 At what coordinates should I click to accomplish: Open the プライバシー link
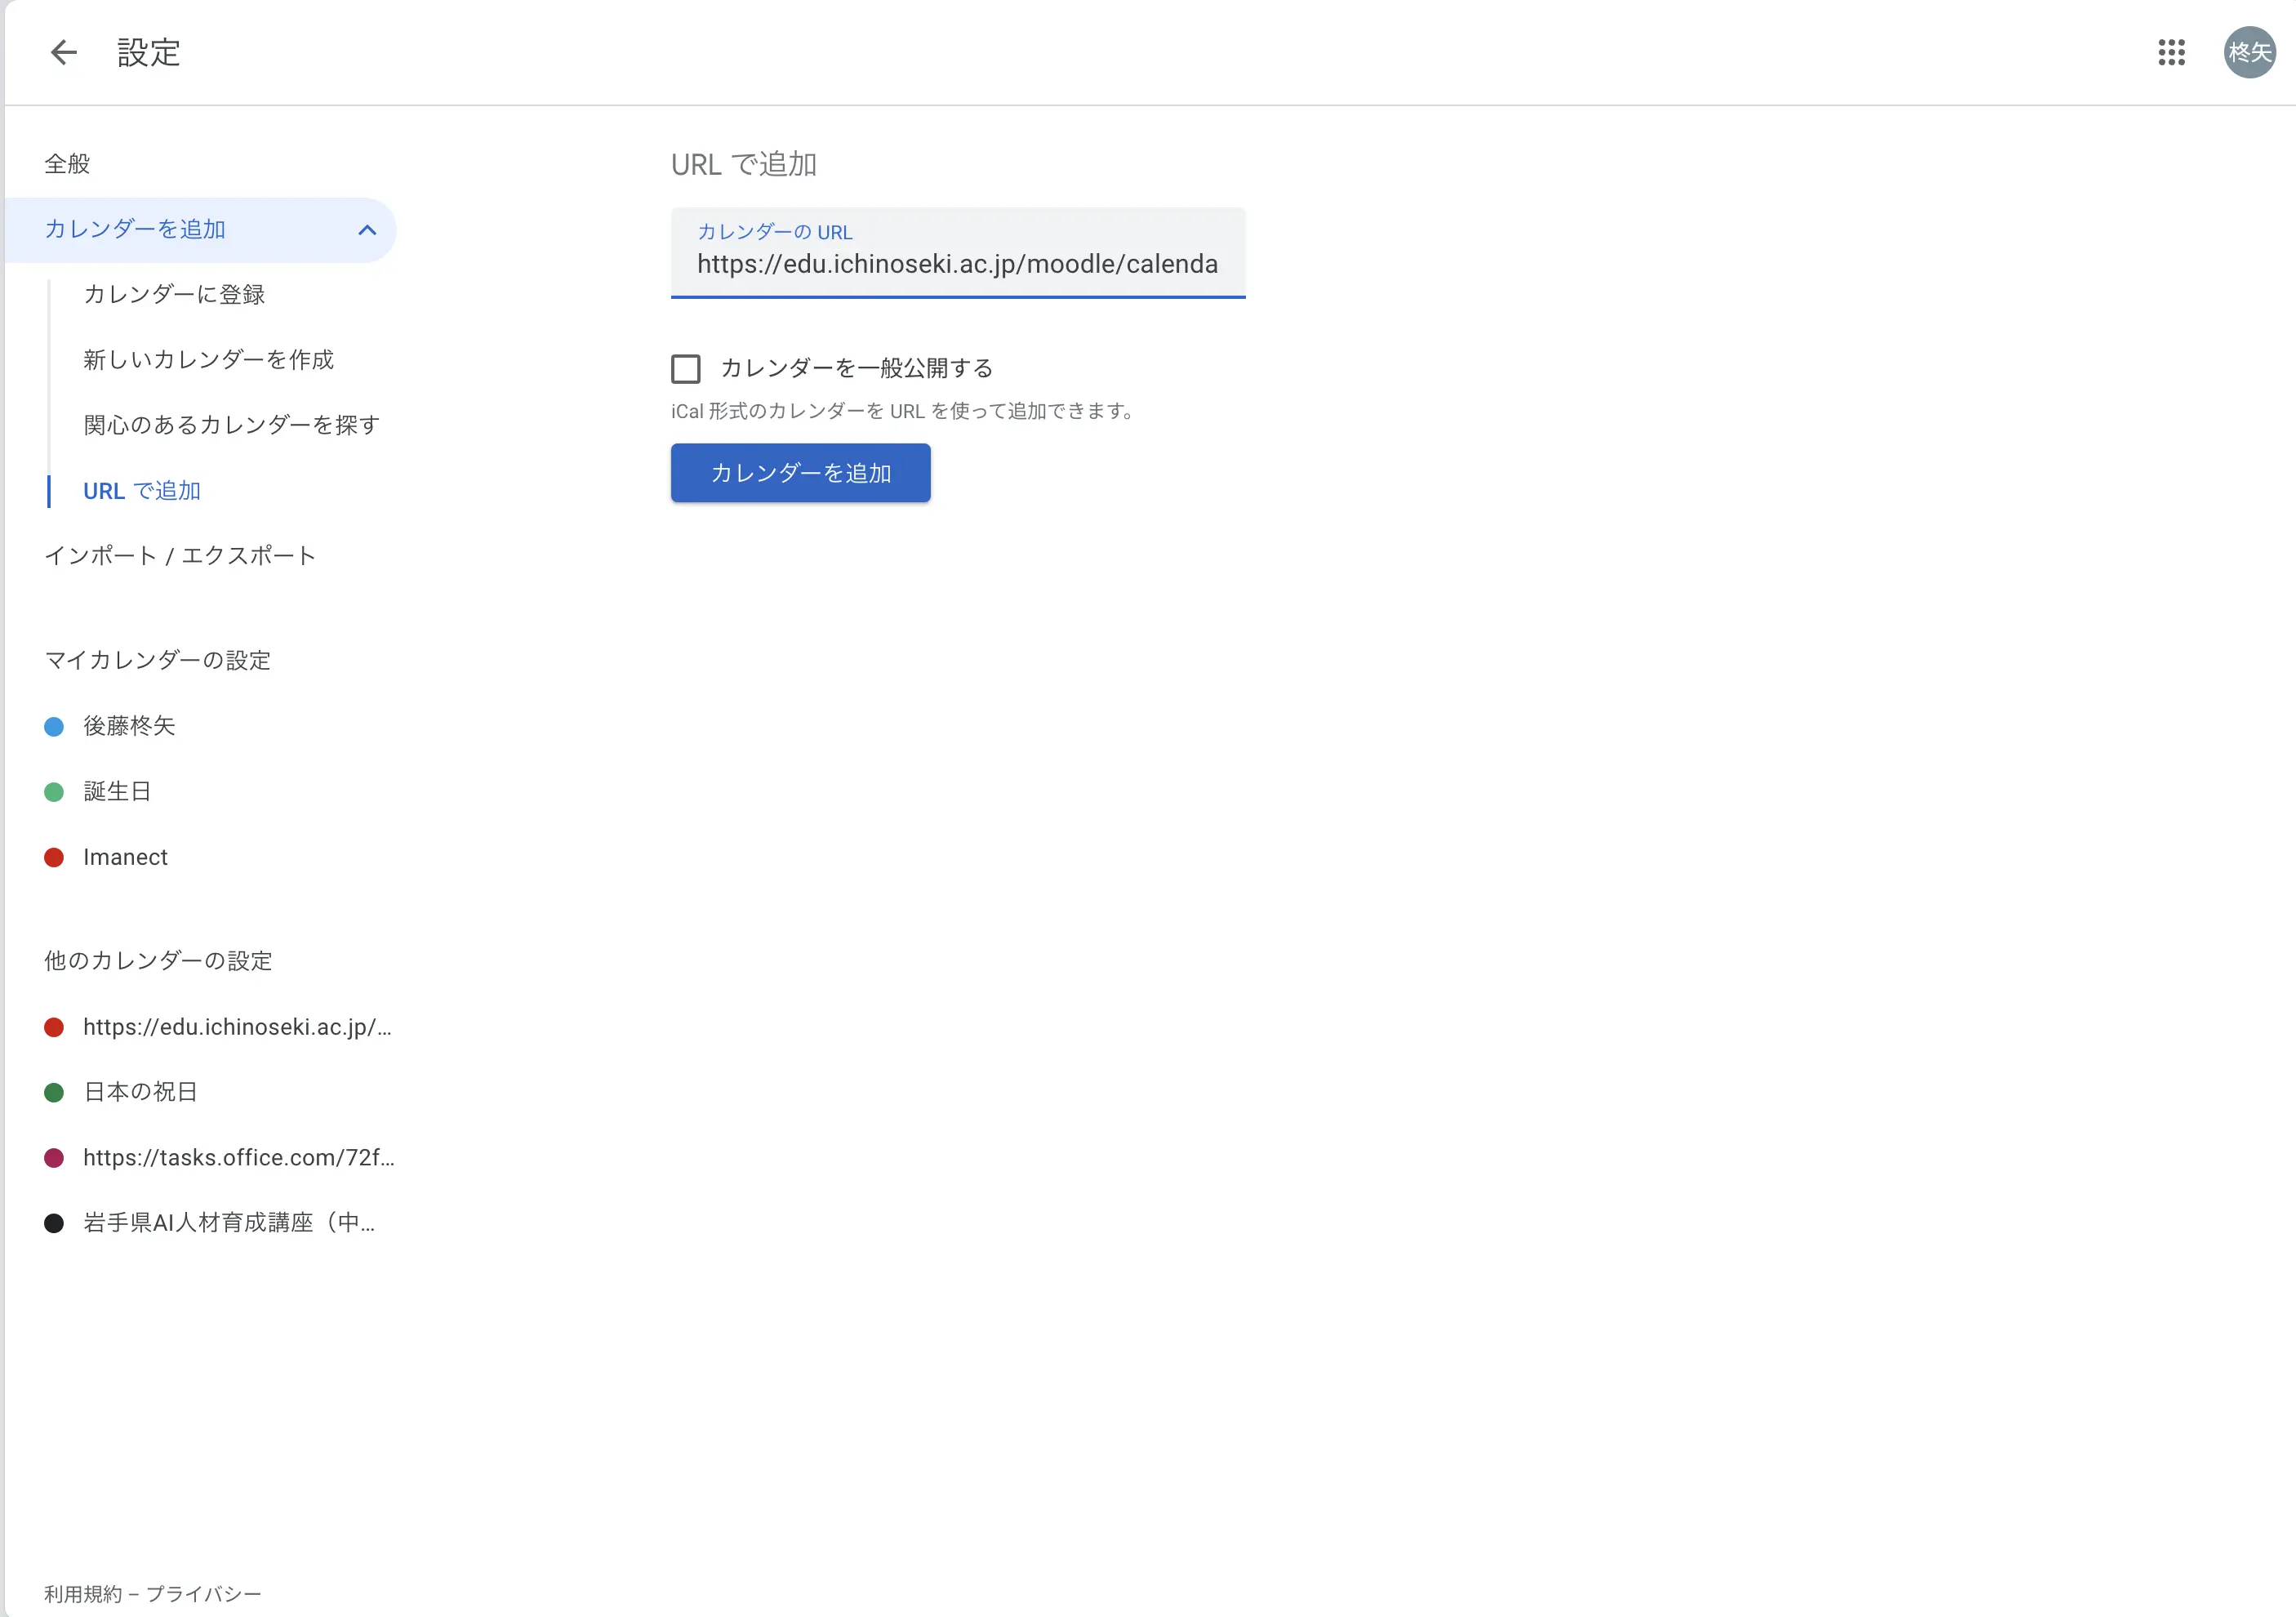[x=204, y=1594]
